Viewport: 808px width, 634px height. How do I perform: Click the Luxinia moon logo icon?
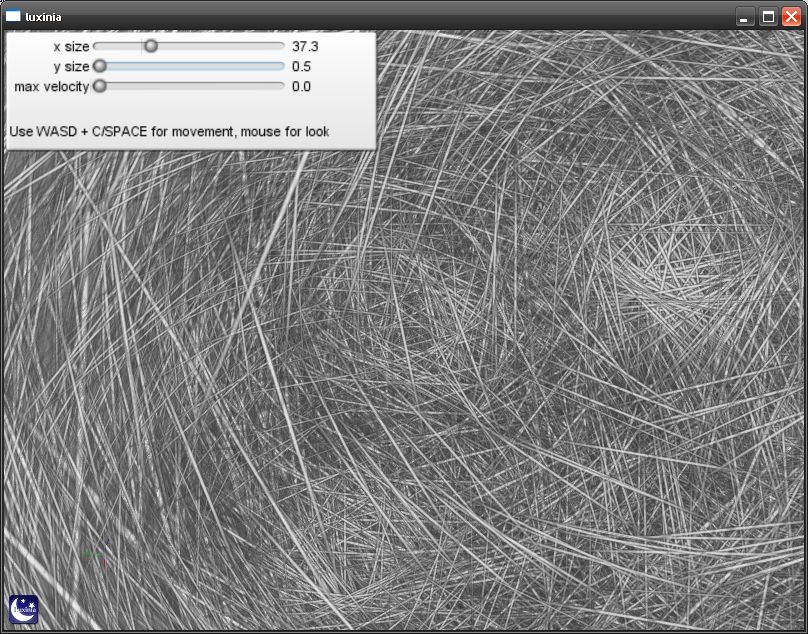pyautogui.click(x=23, y=608)
